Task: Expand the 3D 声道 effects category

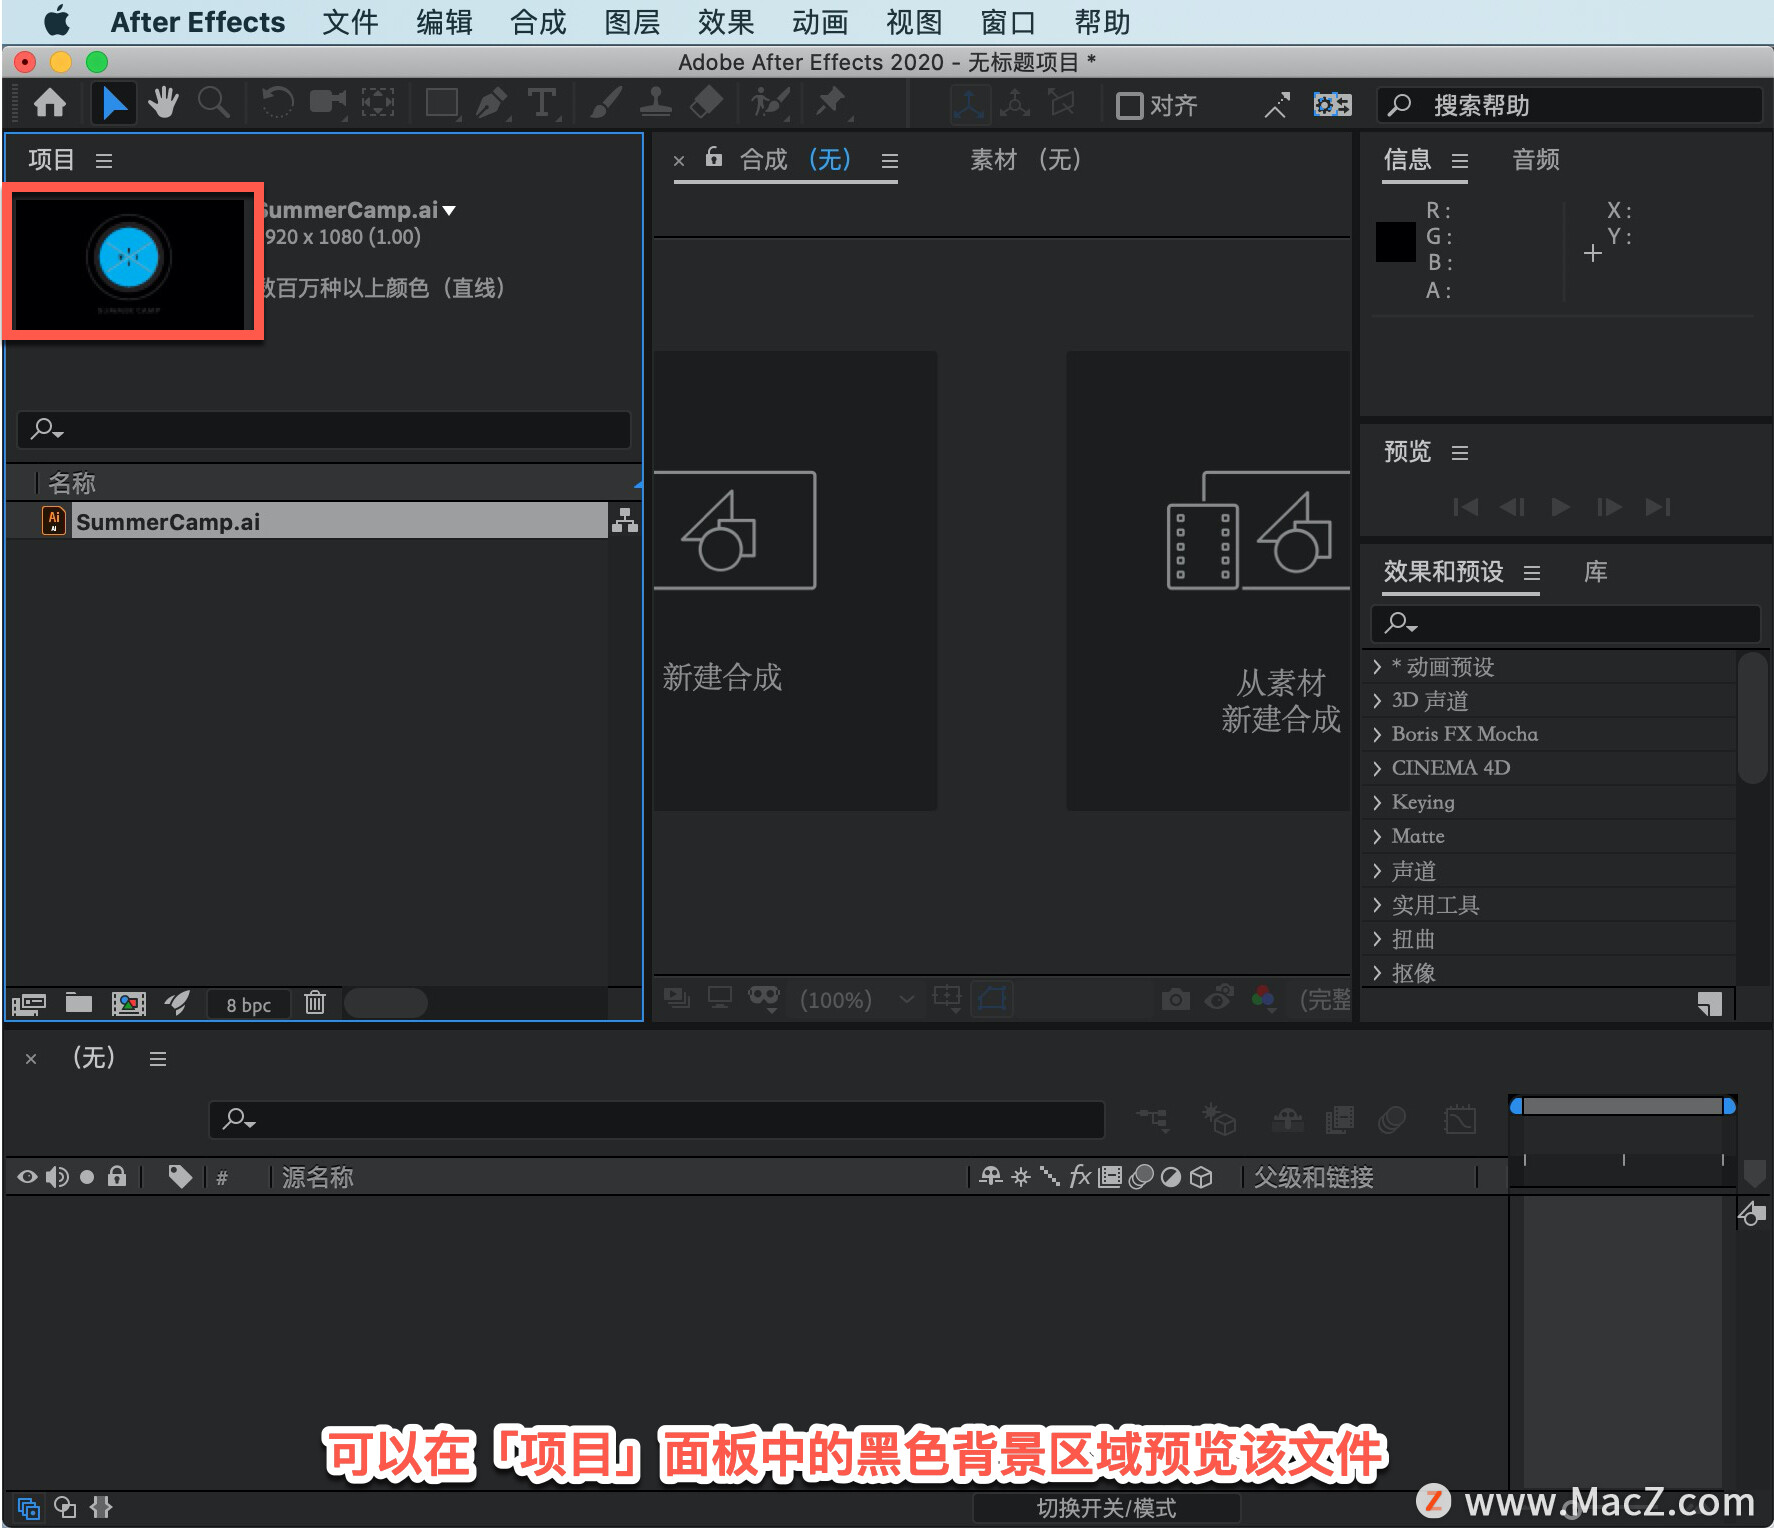Action: pos(1377,700)
